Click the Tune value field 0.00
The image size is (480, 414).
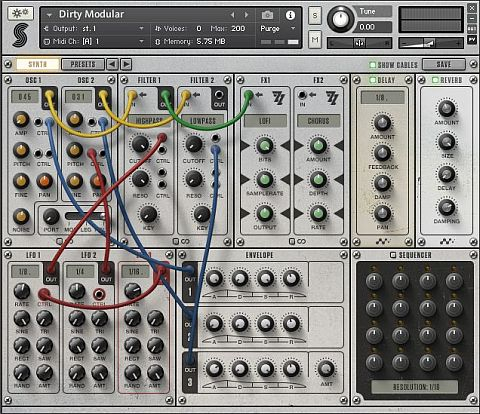[x=373, y=27]
